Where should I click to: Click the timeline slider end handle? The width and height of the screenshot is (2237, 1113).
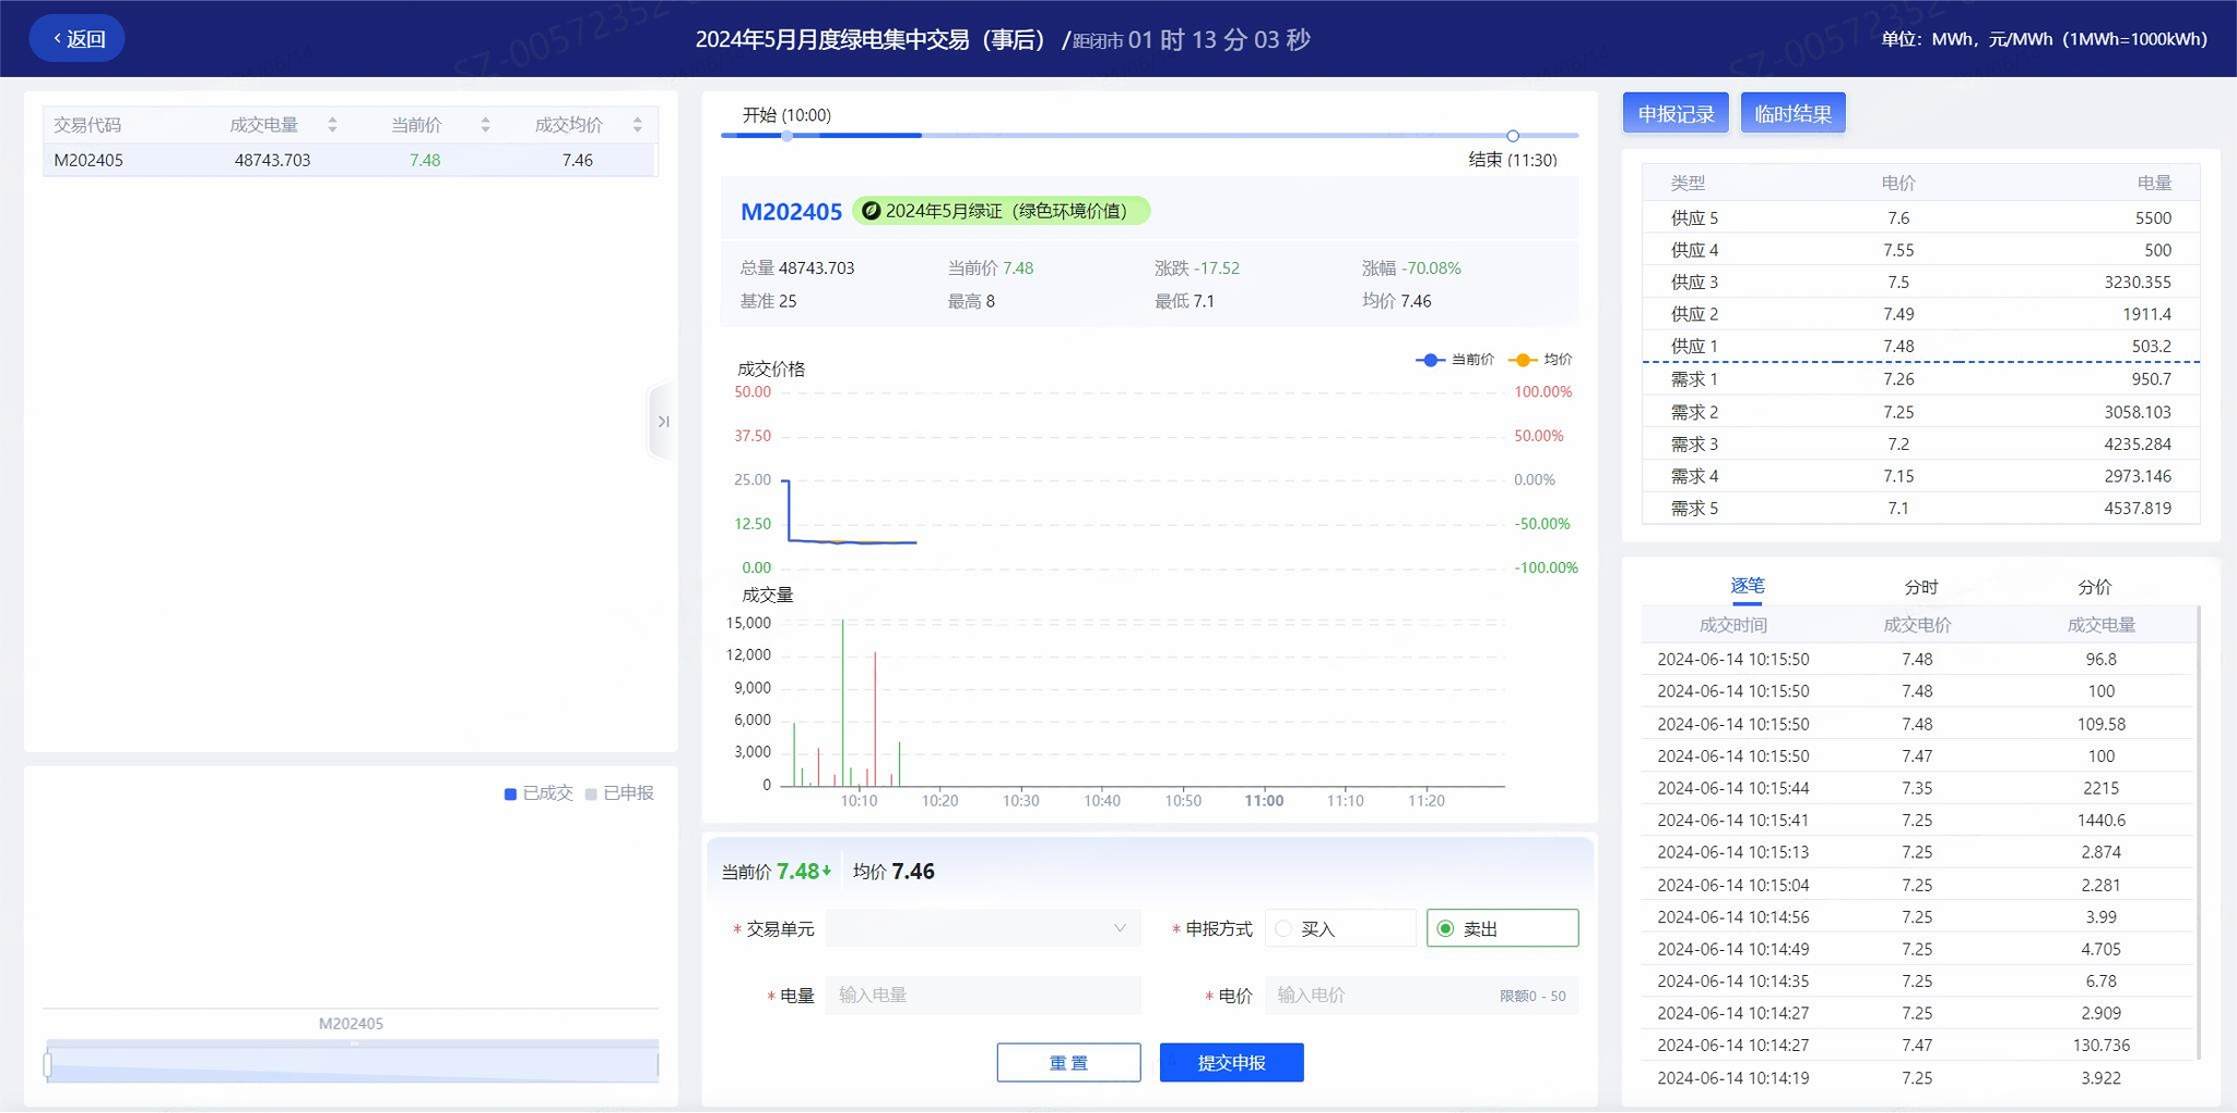click(1512, 136)
